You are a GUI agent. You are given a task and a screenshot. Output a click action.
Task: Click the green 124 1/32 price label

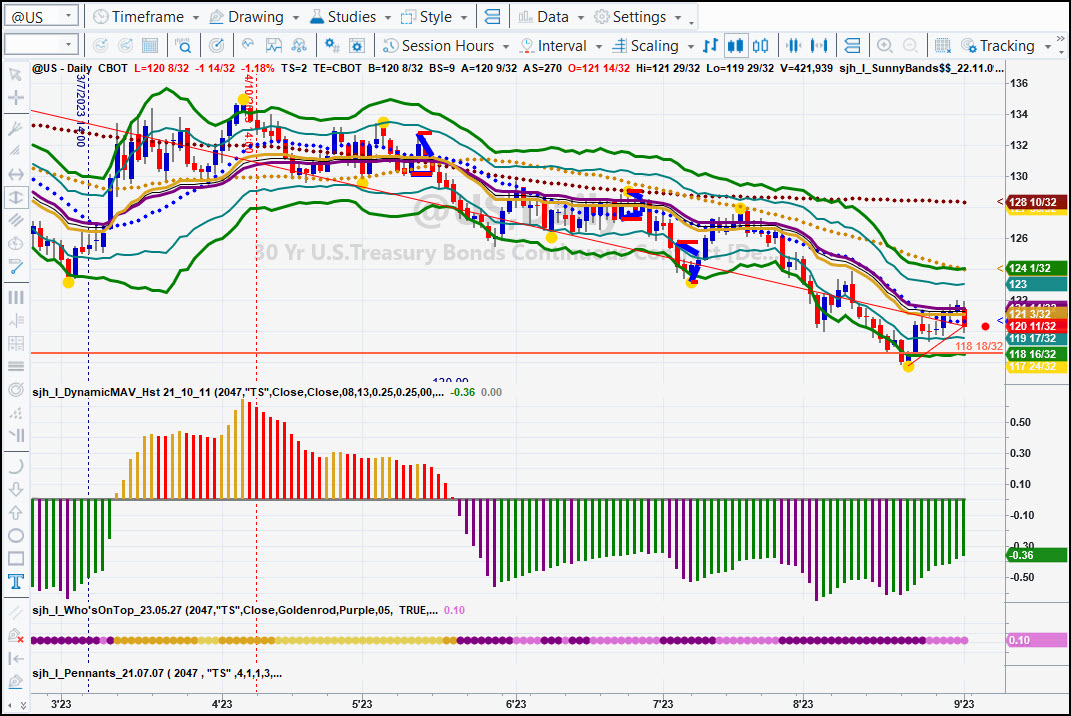pos(1036,268)
